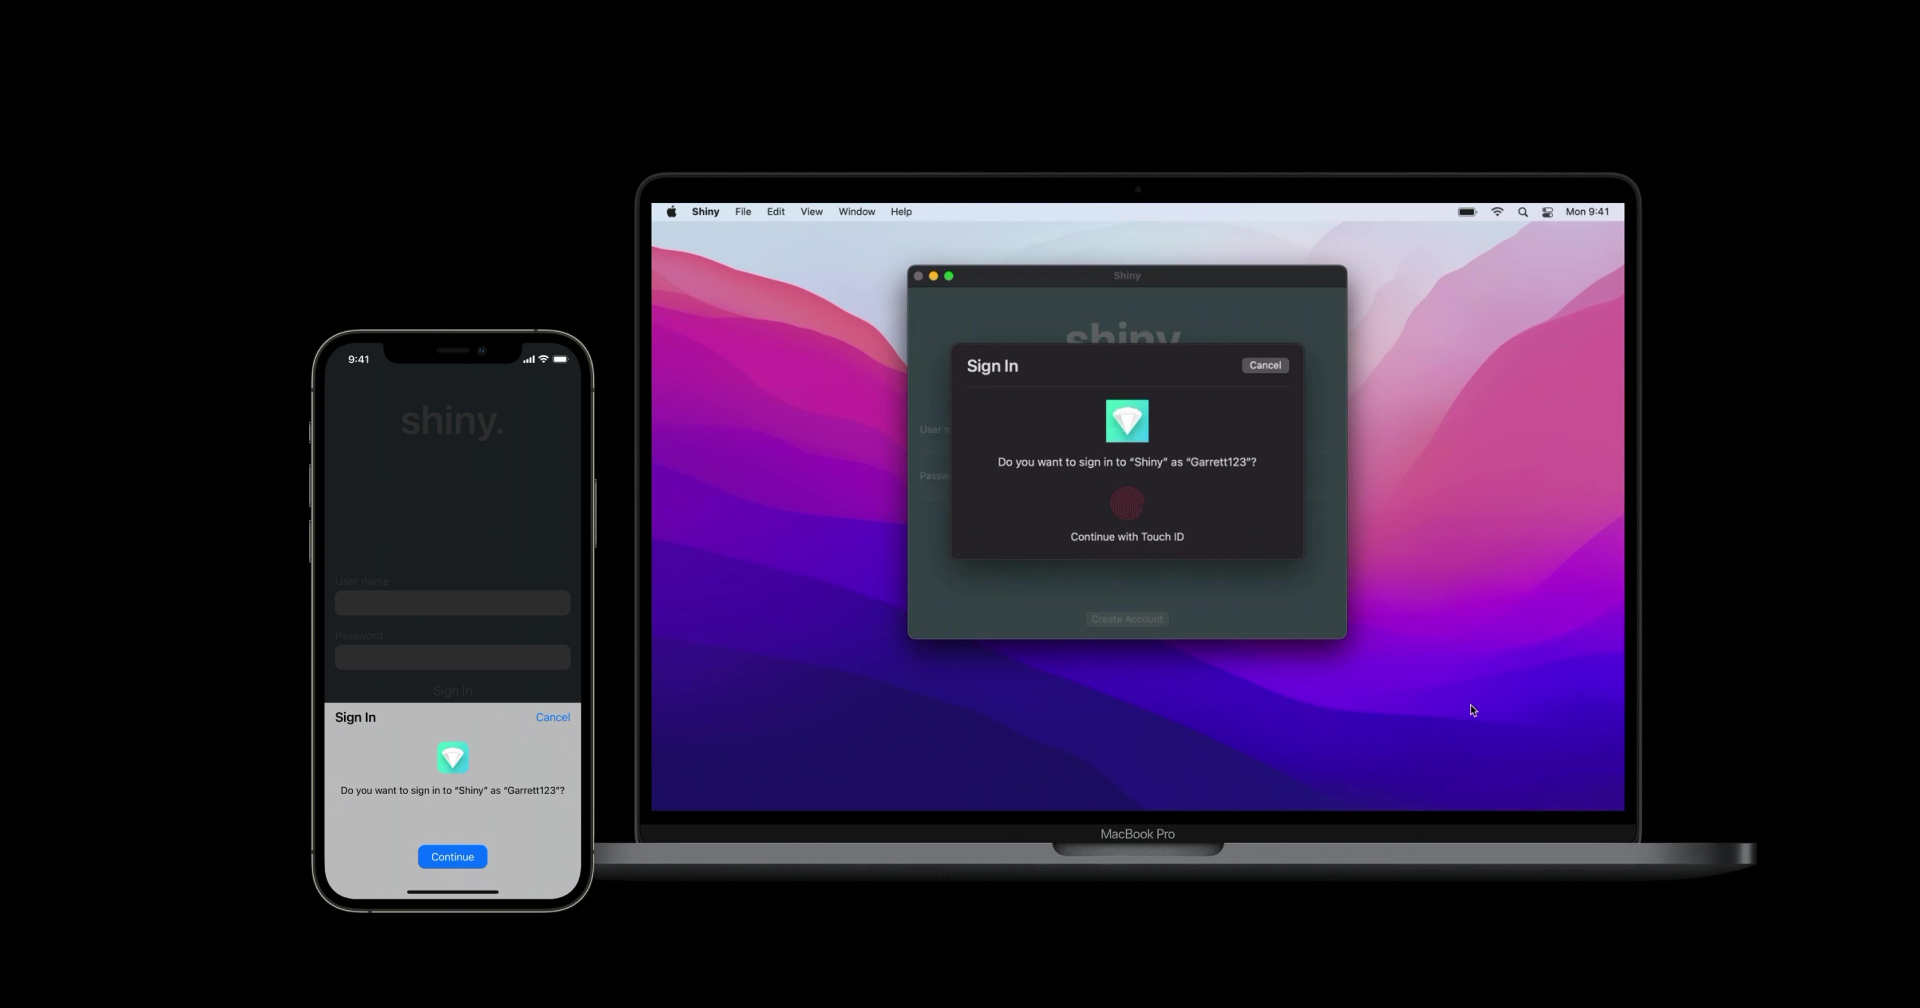Image resolution: width=1920 pixels, height=1008 pixels.
Task: Tap the iPhone home indicator bar
Action: pos(452,891)
